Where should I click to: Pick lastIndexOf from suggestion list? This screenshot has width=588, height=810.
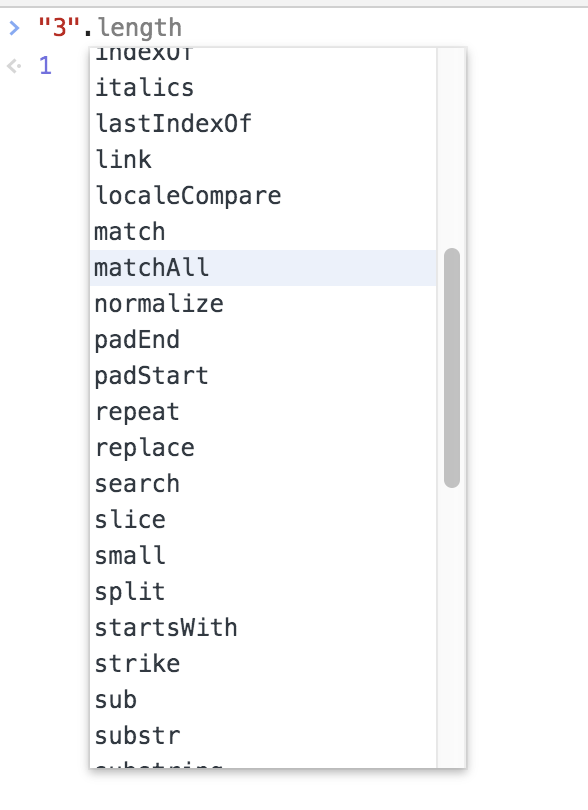pyautogui.click(x=263, y=124)
